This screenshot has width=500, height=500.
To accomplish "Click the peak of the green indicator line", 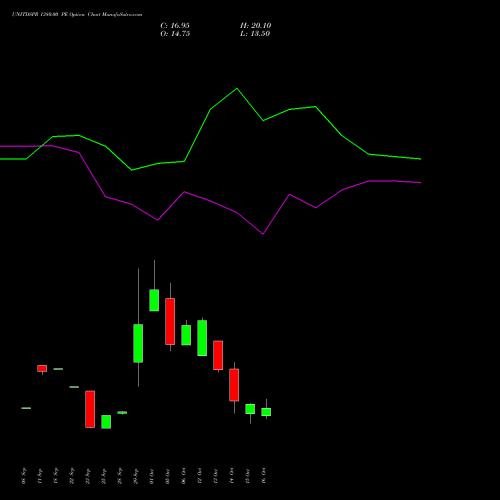I will [237, 88].
